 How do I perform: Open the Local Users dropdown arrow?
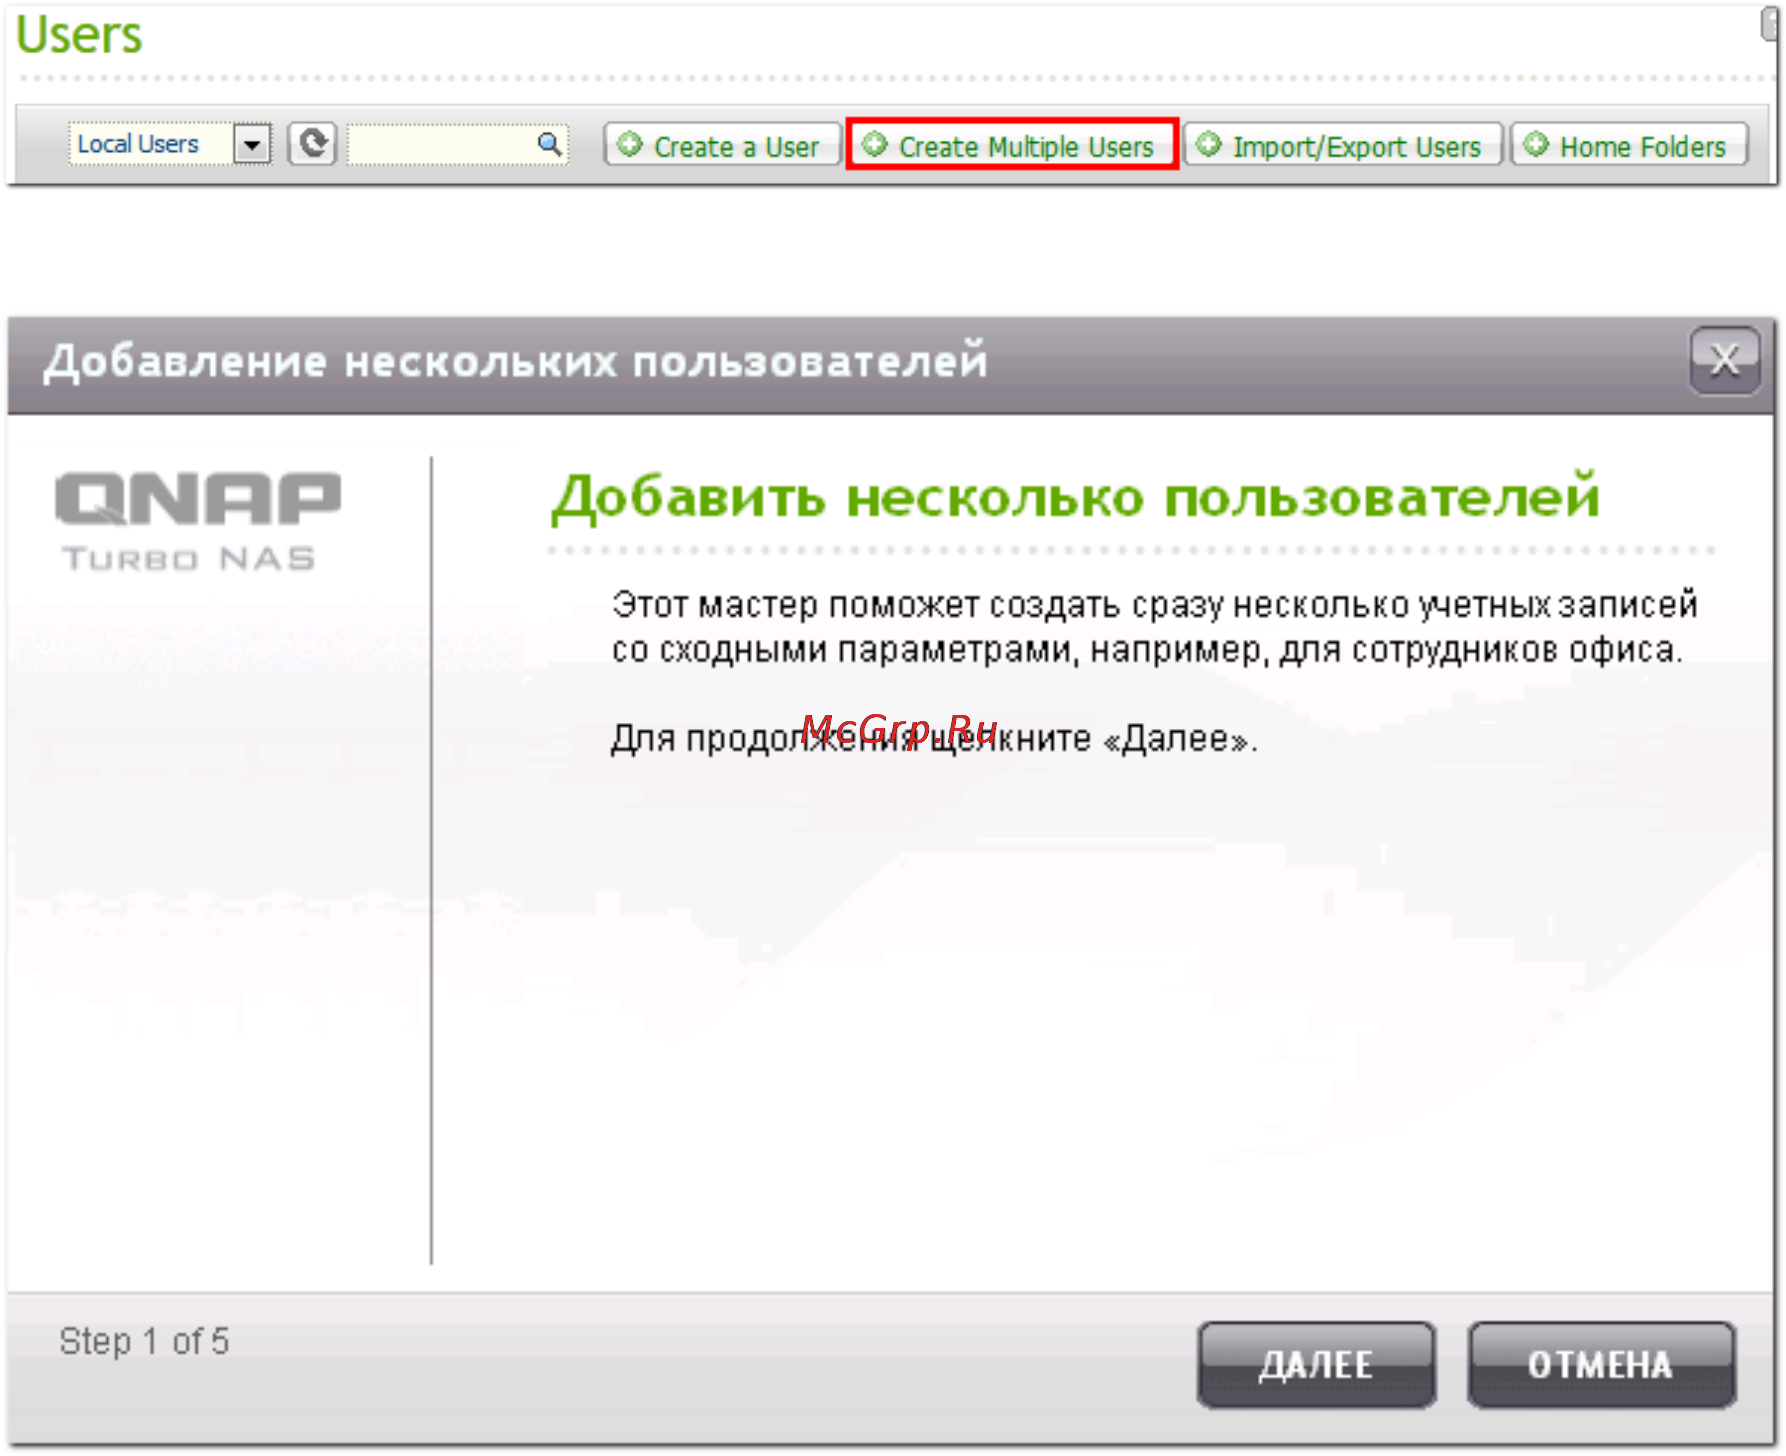(253, 144)
